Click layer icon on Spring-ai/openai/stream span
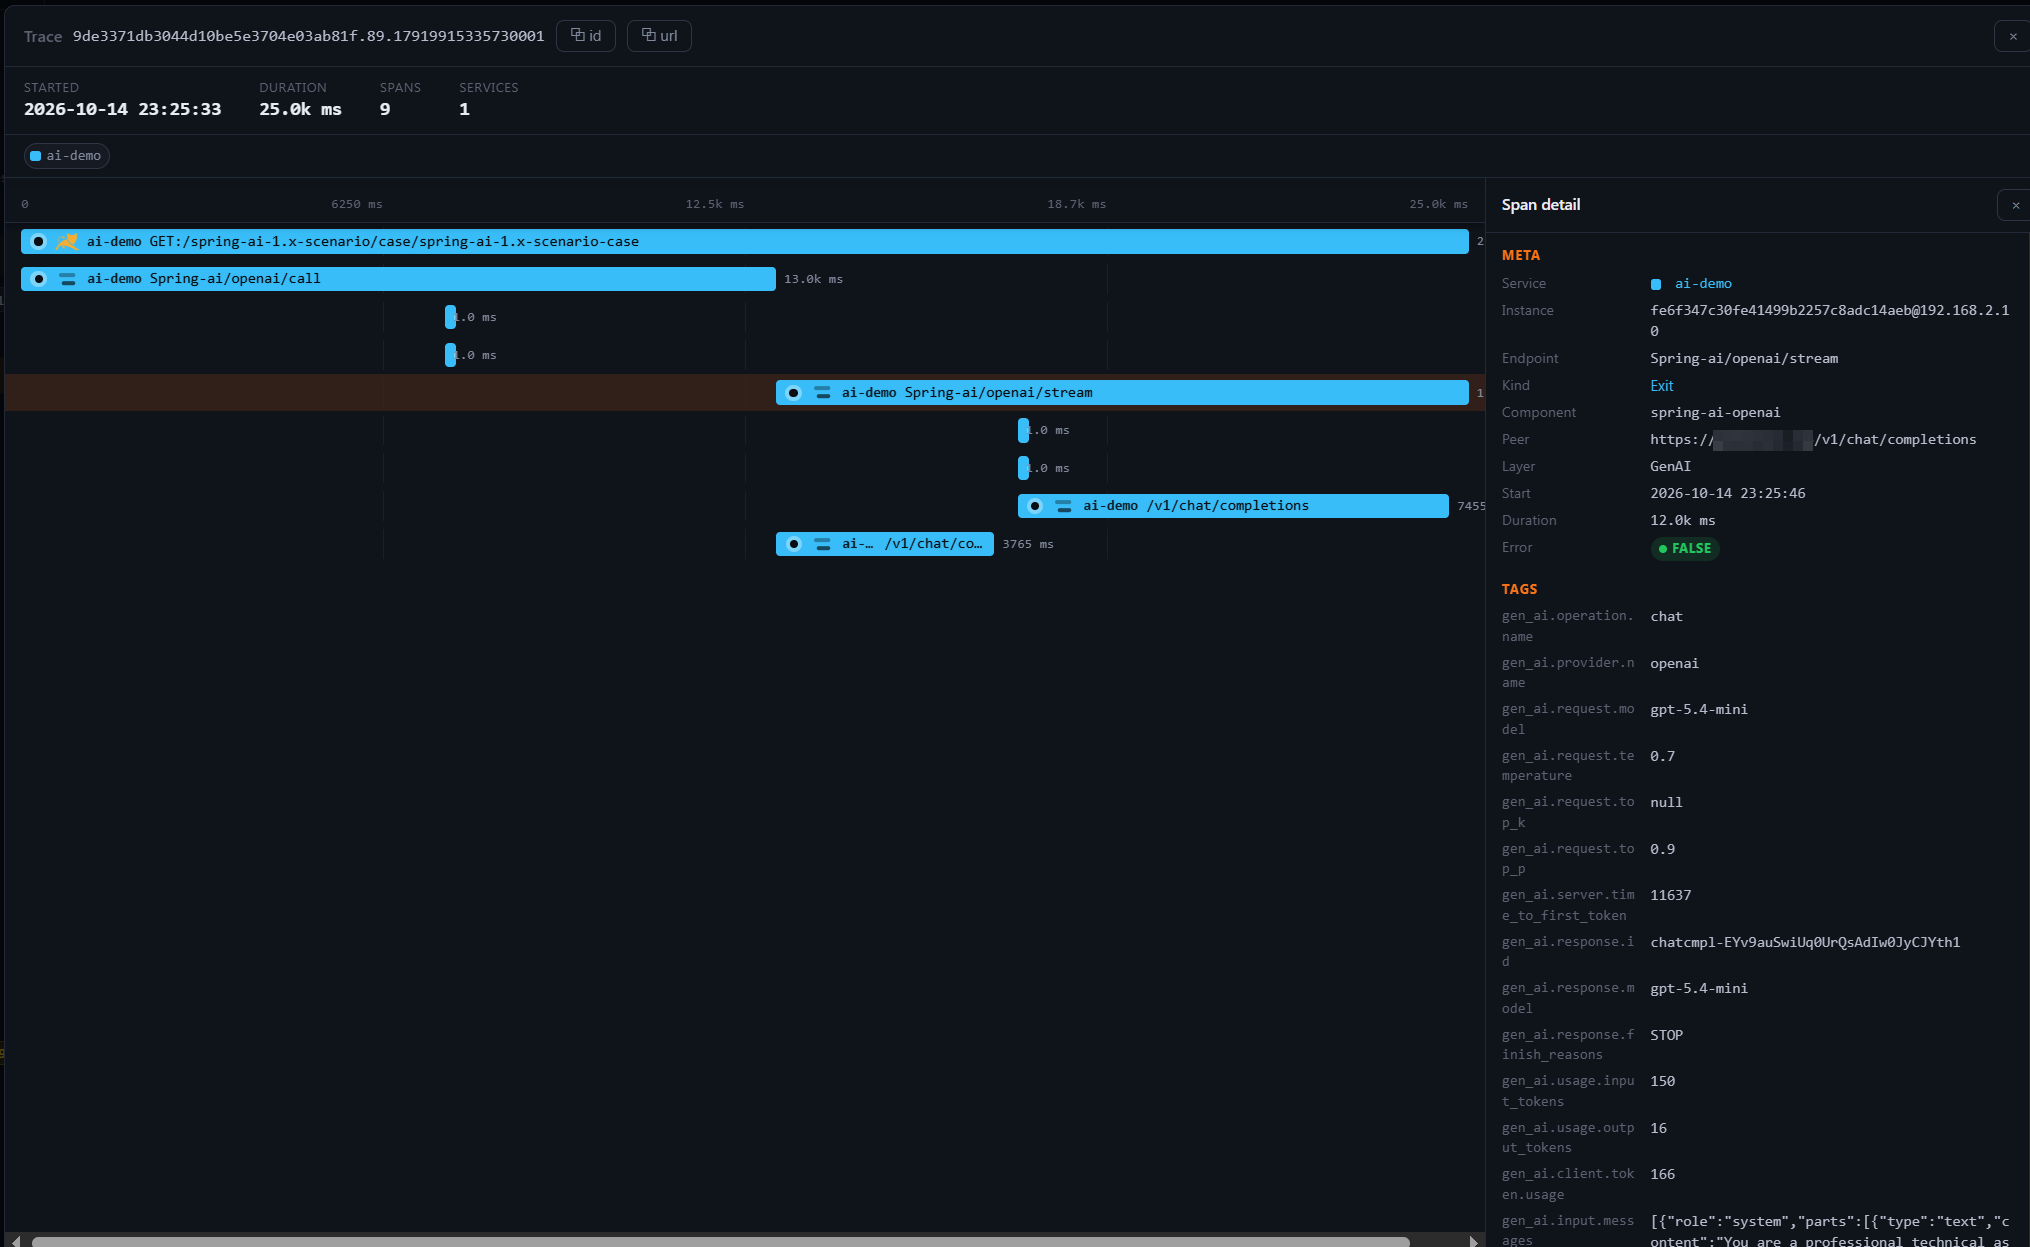2030x1247 pixels. tap(822, 393)
